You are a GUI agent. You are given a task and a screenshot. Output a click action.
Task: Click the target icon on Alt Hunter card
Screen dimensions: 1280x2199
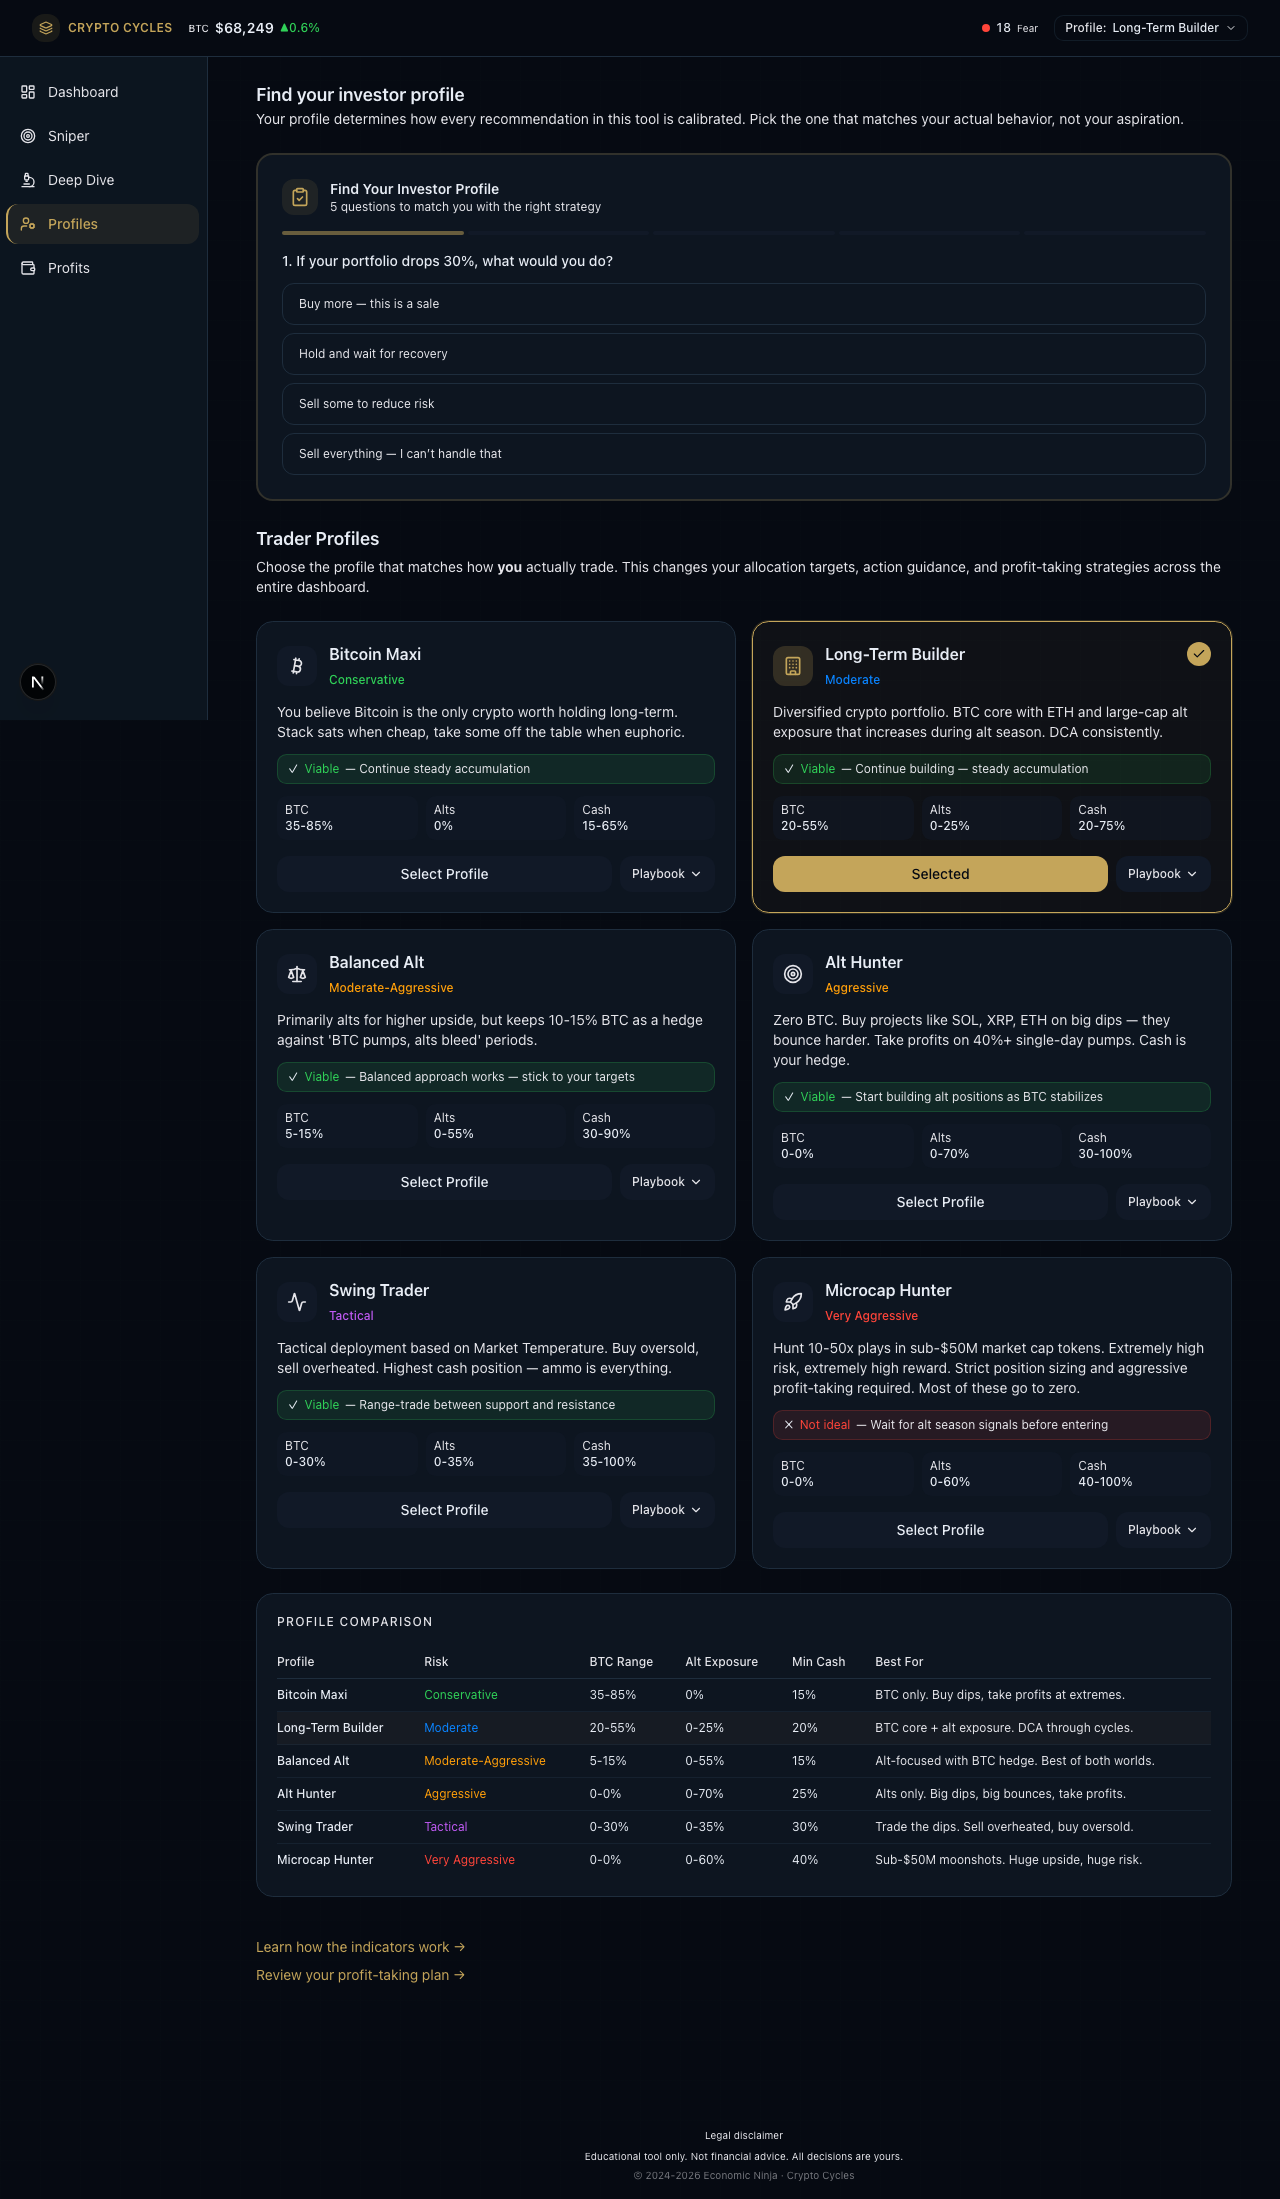click(x=792, y=973)
